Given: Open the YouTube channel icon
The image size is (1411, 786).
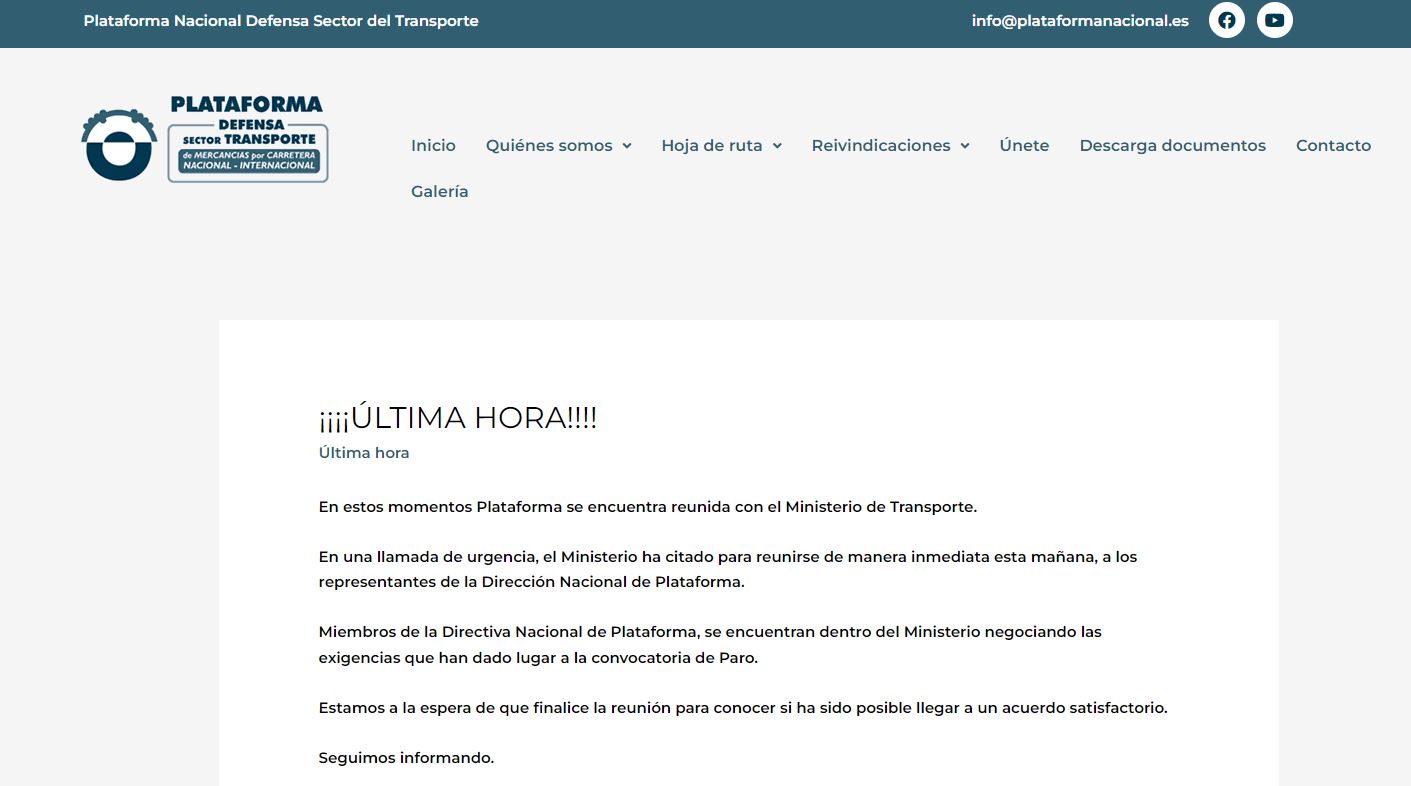Looking at the screenshot, I should [1274, 20].
